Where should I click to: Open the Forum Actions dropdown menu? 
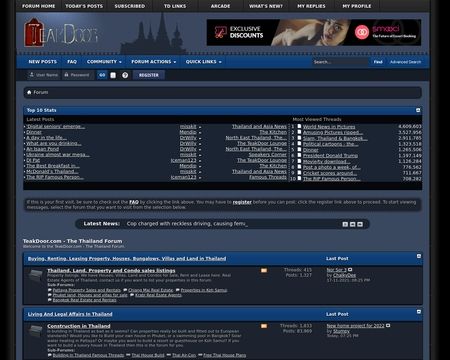tap(154, 62)
